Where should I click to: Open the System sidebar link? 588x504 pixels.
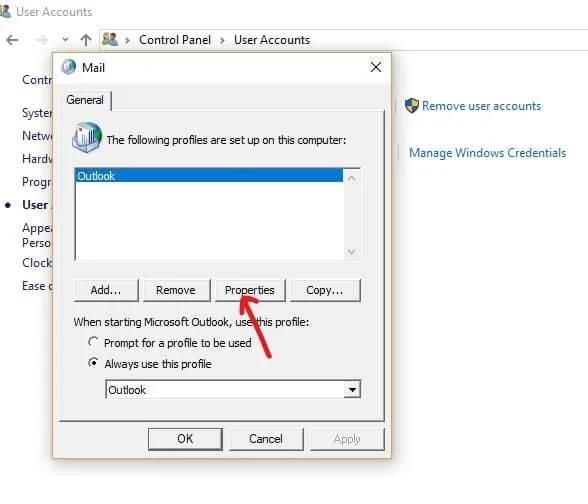coord(37,112)
